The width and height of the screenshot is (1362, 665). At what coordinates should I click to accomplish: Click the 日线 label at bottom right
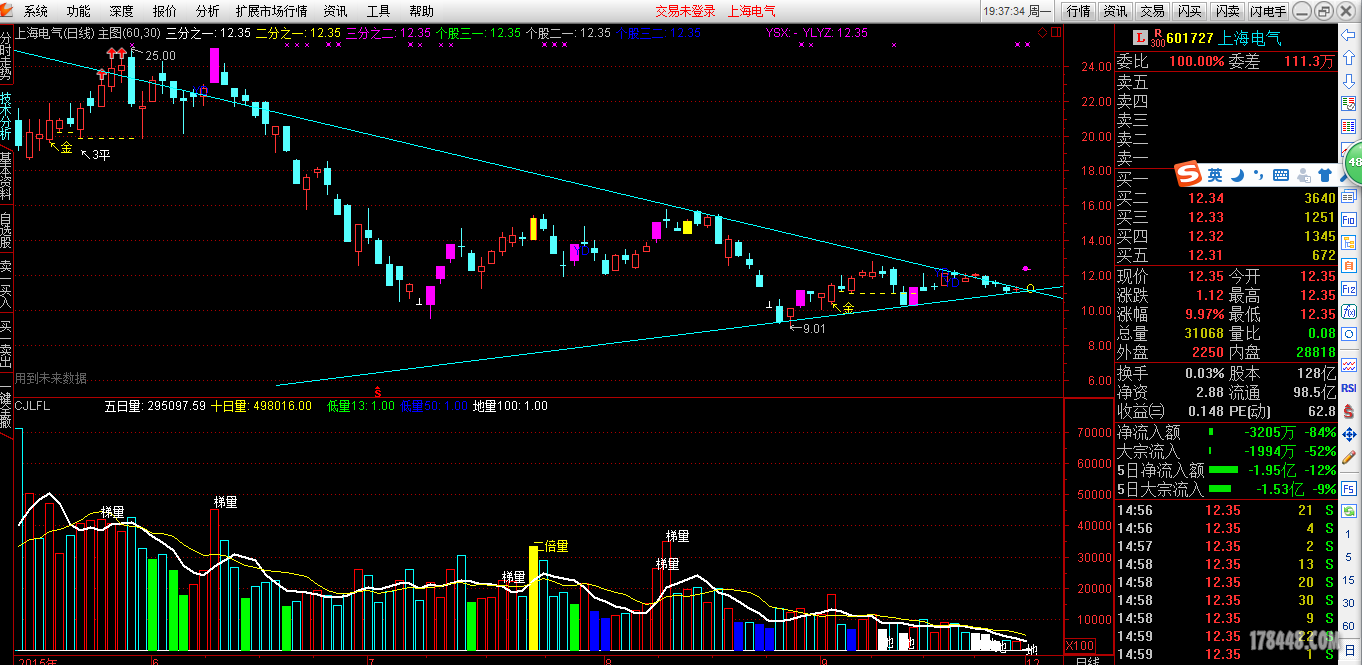coord(1087,660)
